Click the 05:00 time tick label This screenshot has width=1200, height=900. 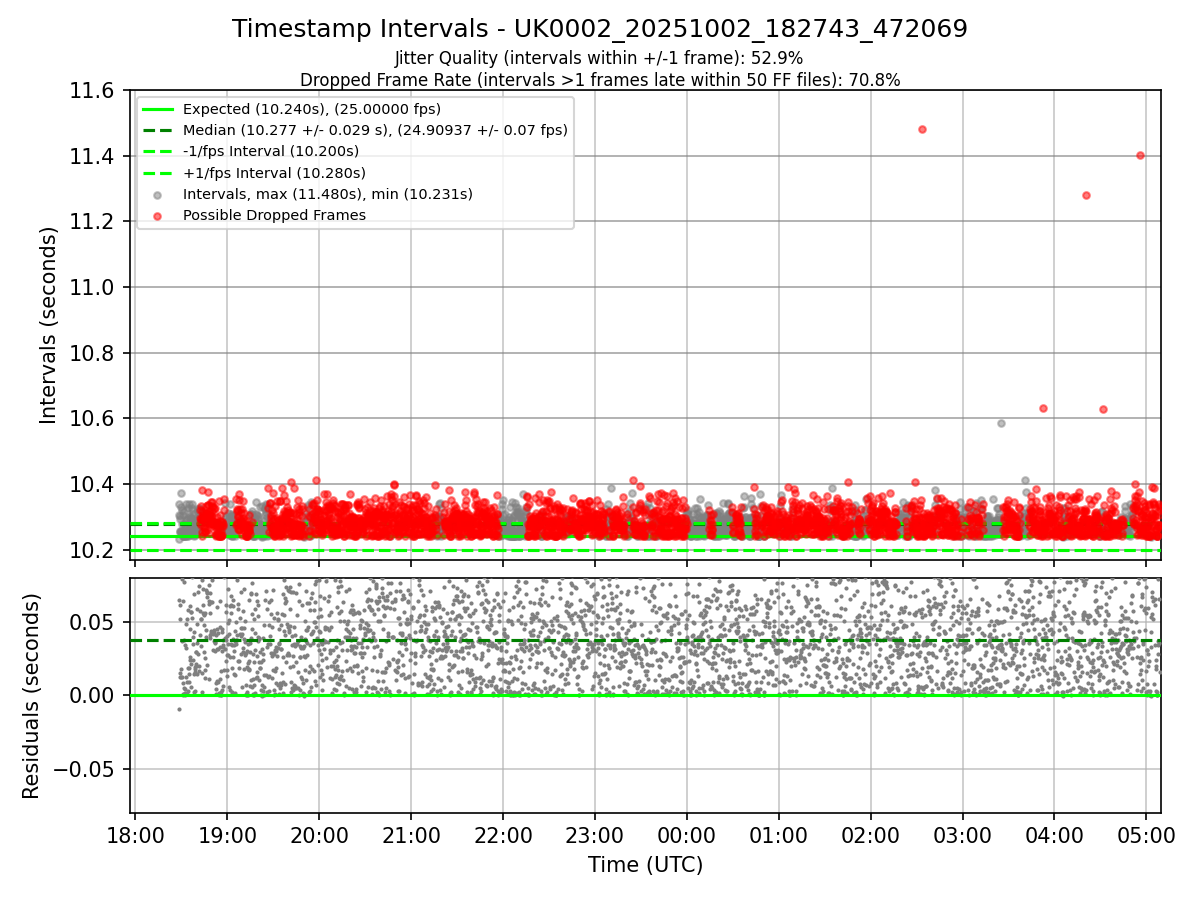point(1146,834)
